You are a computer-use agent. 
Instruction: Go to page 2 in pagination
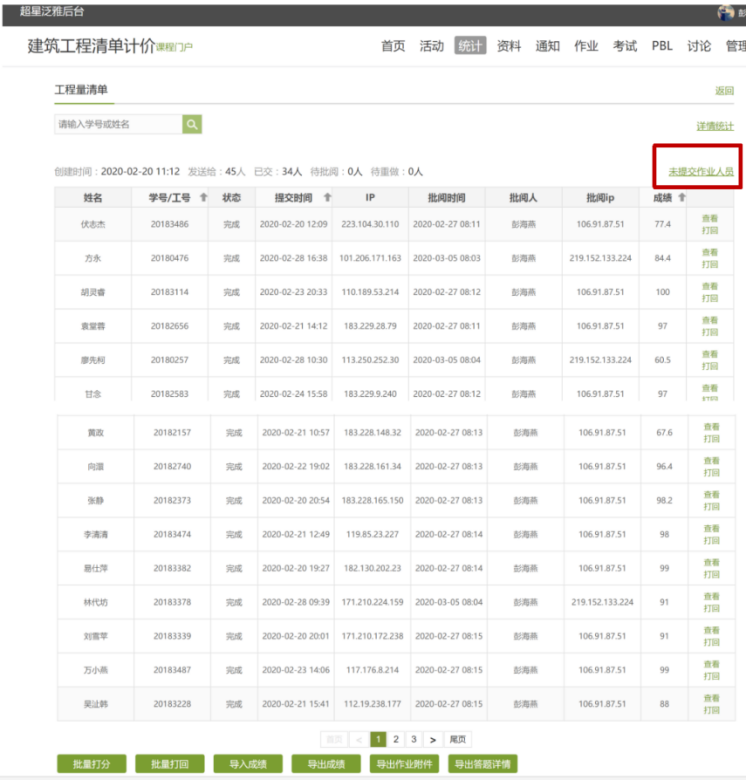pos(396,739)
